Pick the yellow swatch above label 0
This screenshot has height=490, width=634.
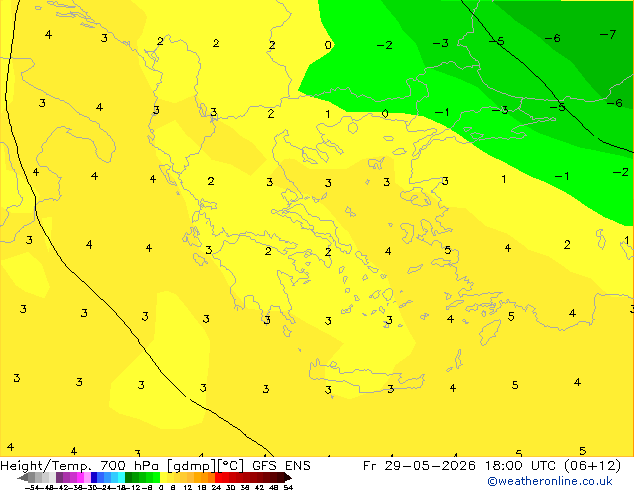163,477
